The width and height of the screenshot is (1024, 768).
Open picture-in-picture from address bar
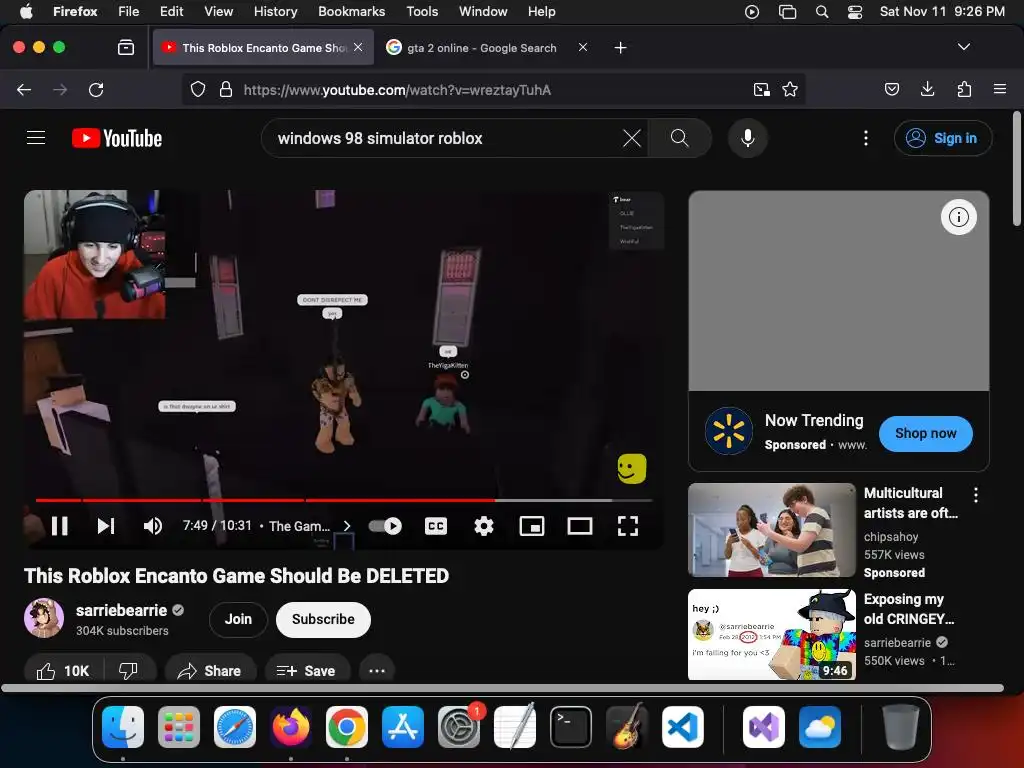(761, 89)
